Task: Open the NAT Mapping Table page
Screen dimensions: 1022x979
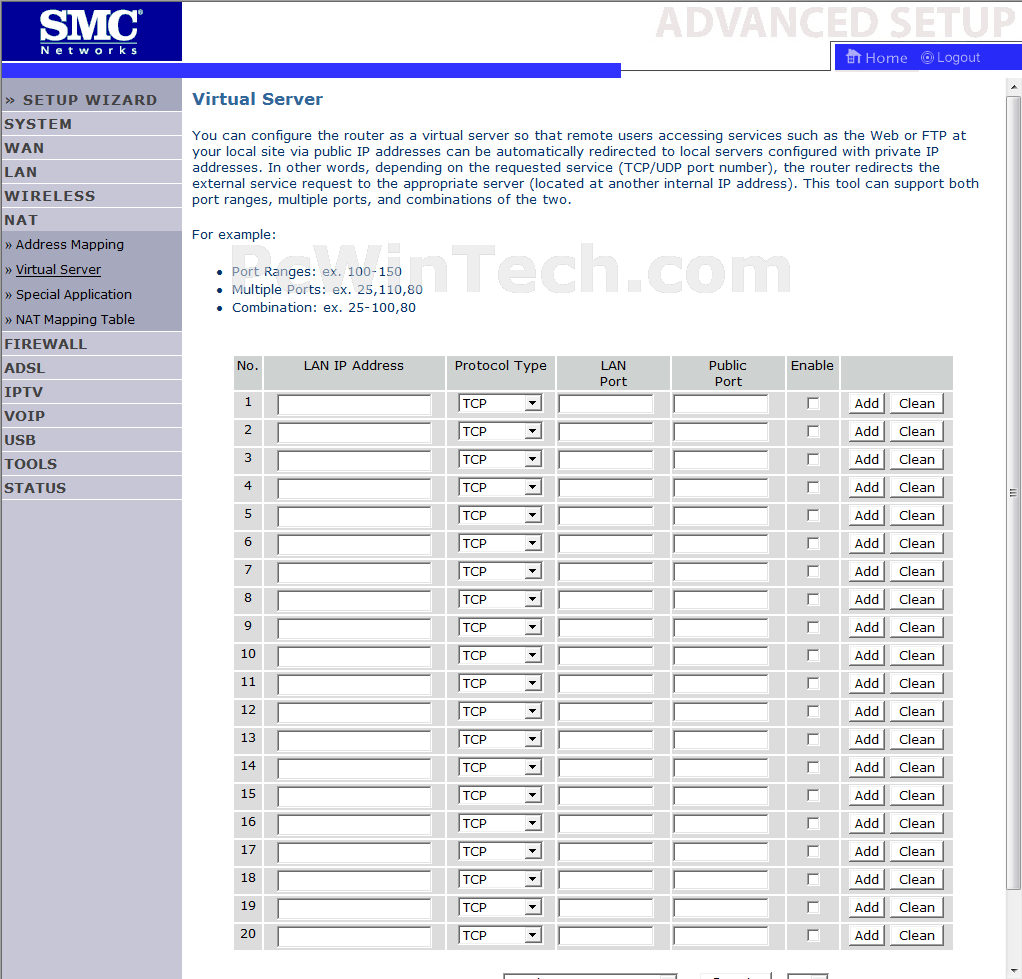Action: [x=75, y=319]
